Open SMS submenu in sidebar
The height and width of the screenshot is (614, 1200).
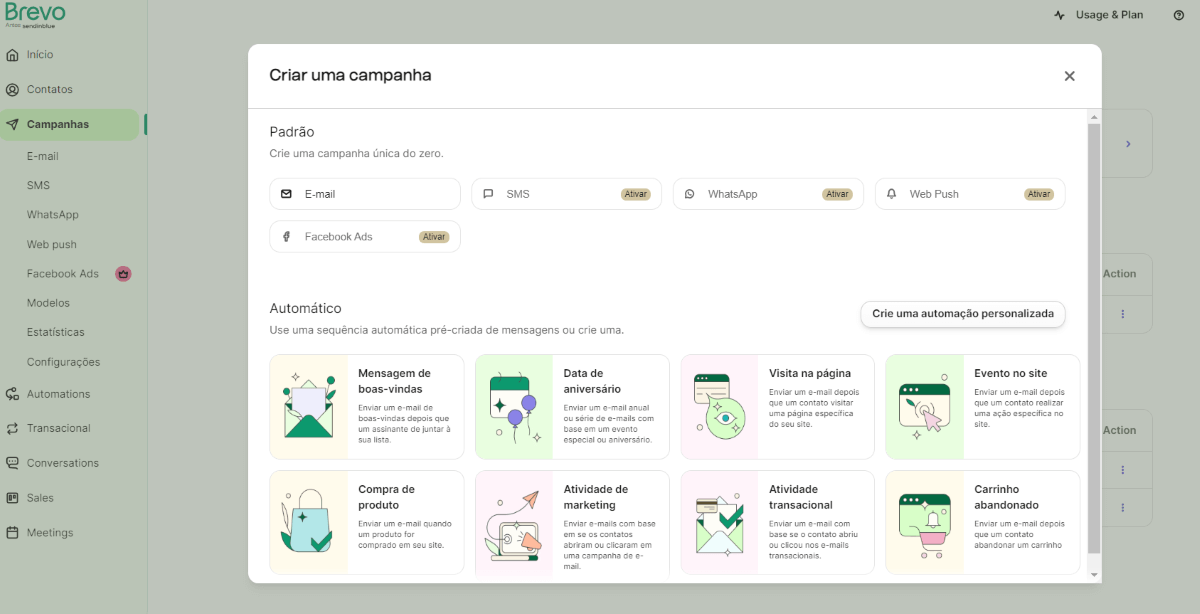click(x=38, y=185)
